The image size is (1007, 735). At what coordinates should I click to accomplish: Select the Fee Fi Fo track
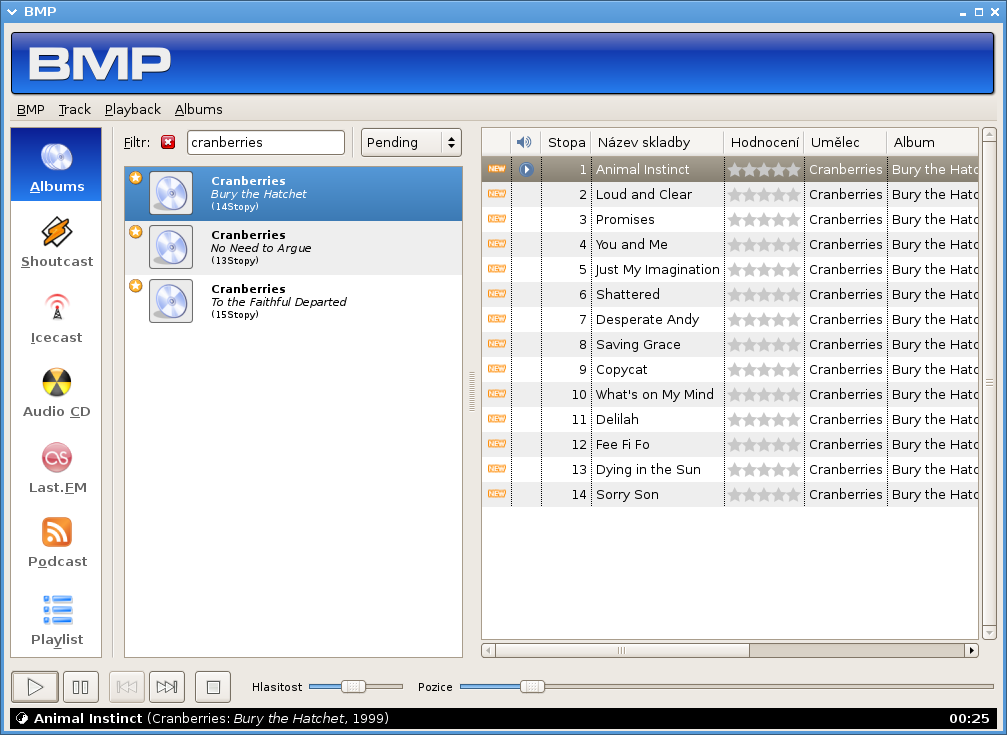click(730, 445)
